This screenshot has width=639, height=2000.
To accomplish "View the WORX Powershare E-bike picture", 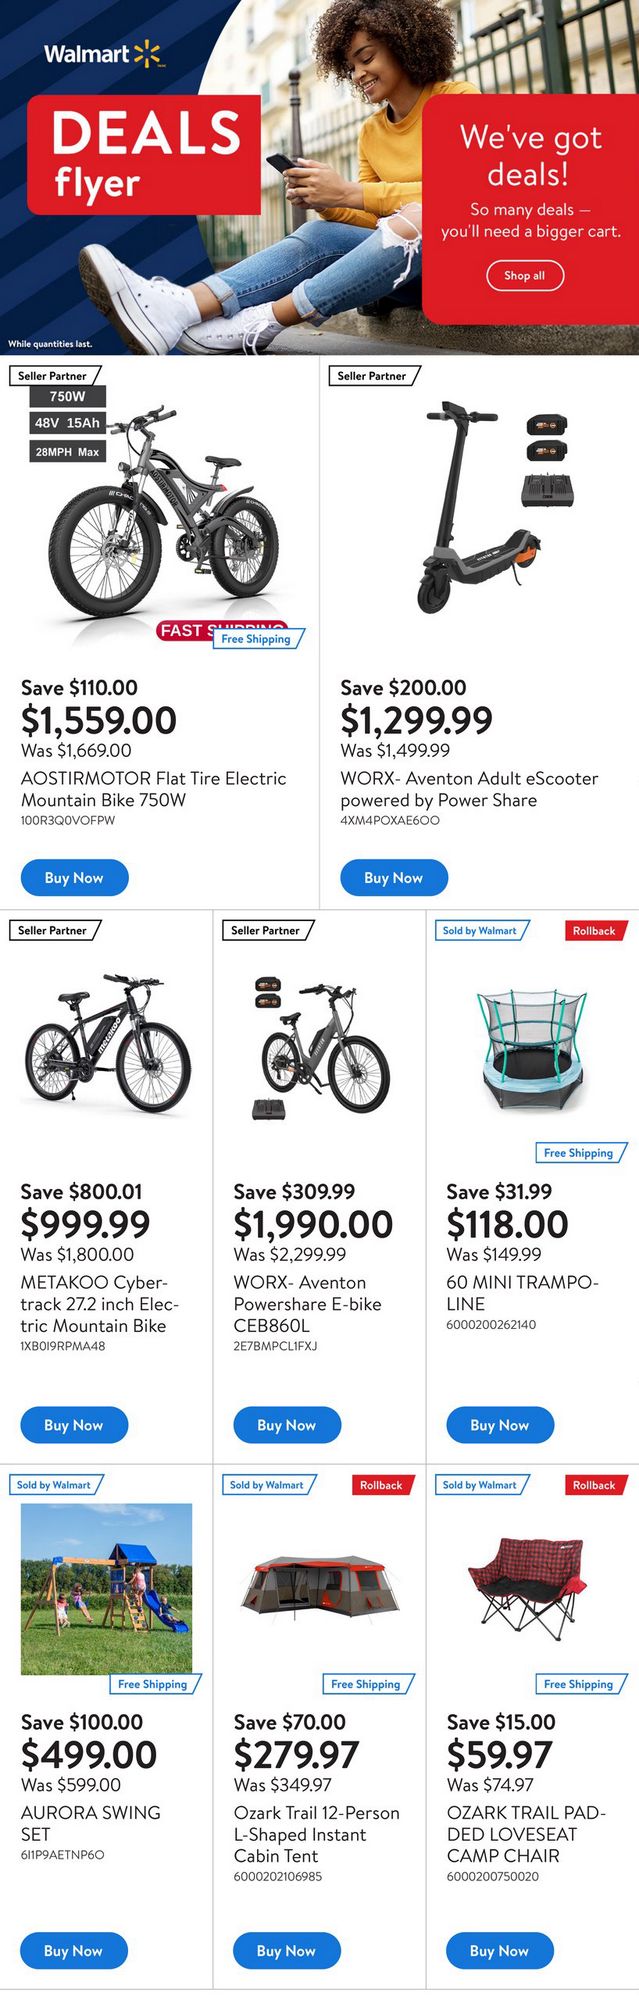I will 319,1045.
